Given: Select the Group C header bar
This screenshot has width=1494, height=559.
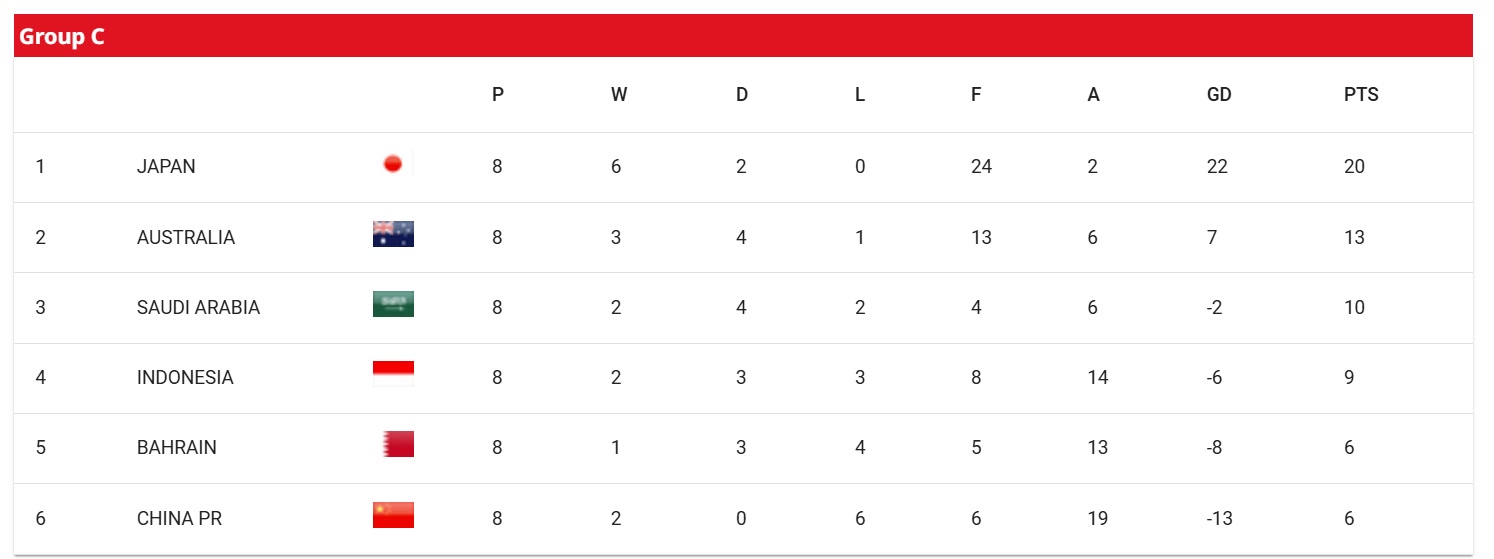Looking at the screenshot, I should [x=743, y=36].
